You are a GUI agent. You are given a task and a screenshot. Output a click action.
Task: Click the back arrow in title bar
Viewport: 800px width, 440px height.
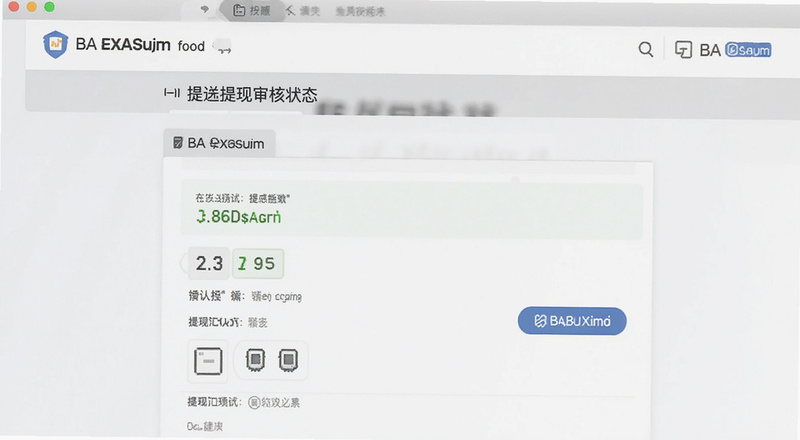205,9
